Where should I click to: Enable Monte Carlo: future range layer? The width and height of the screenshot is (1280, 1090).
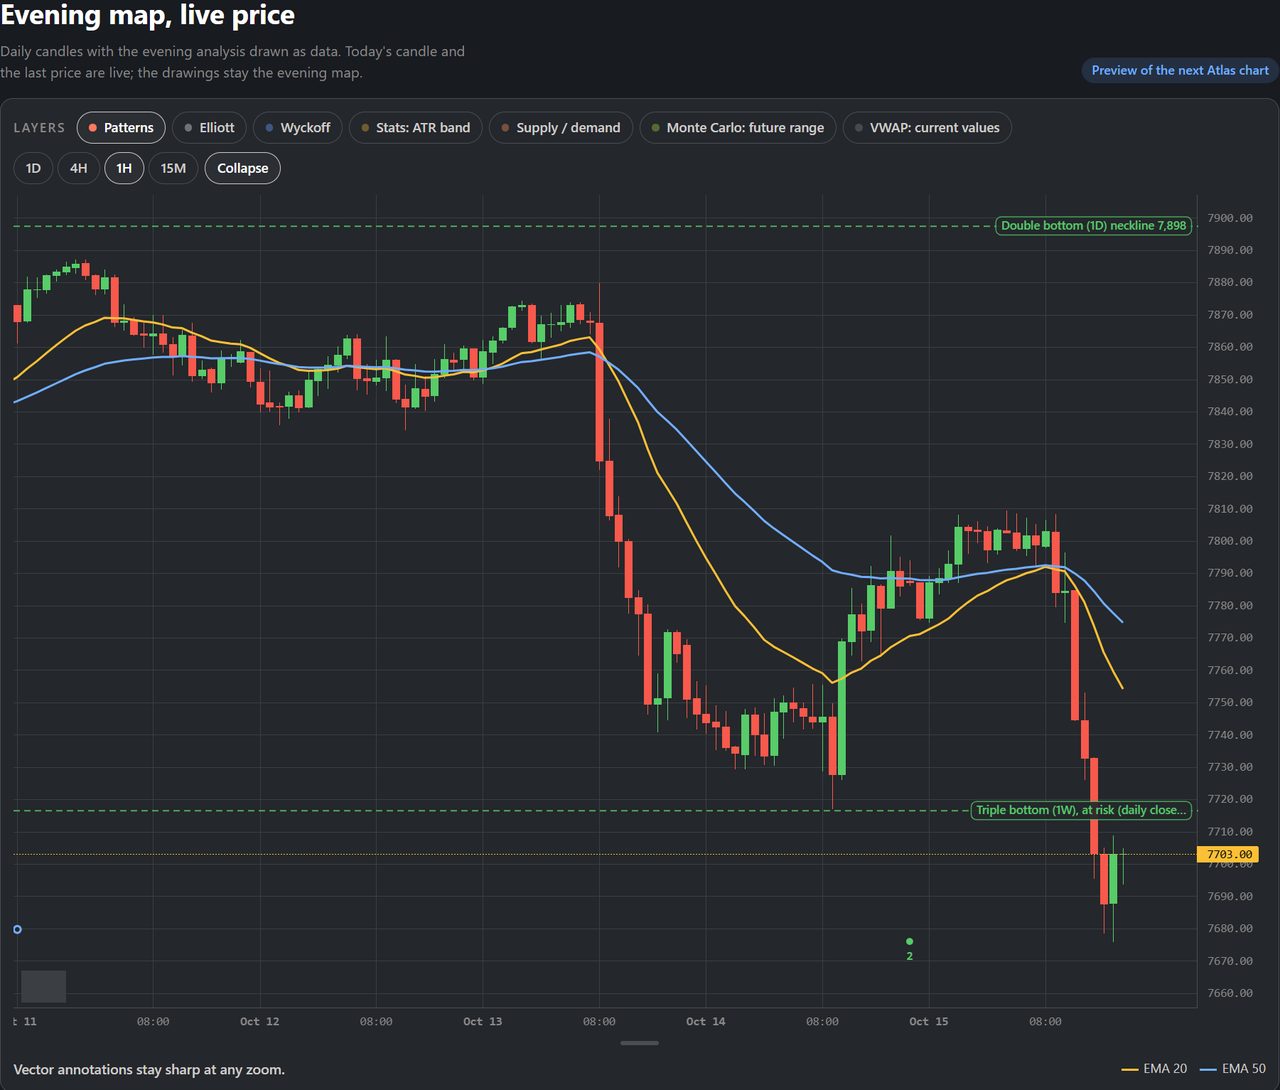click(x=738, y=128)
